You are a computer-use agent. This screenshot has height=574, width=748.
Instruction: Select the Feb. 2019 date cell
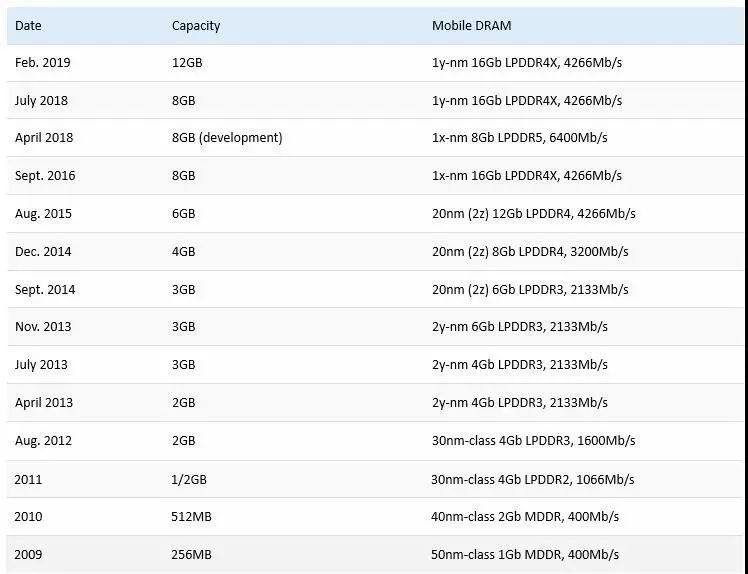[43, 63]
